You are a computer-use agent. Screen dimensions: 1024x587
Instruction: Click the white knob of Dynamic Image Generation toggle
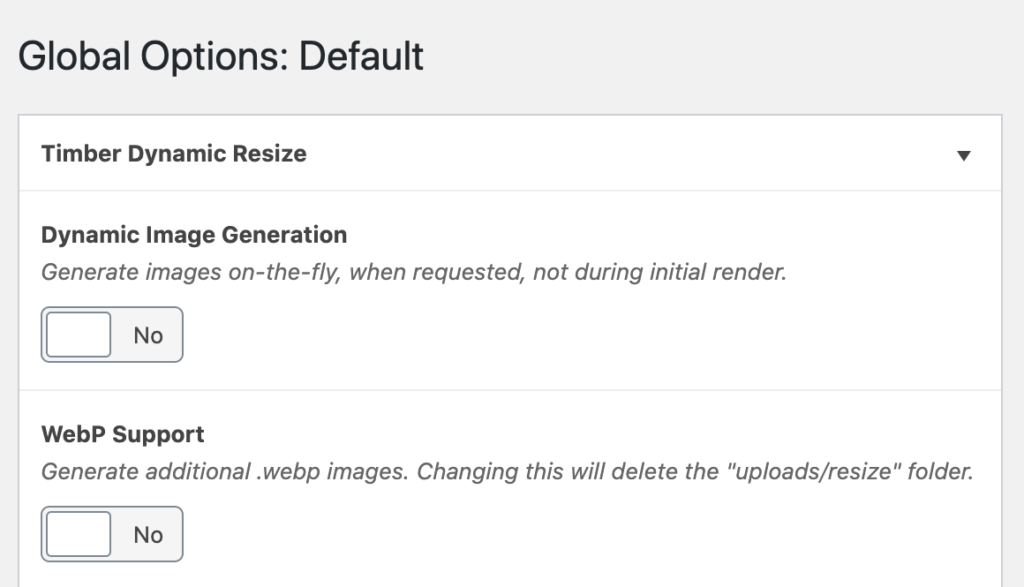click(x=78, y=334)
